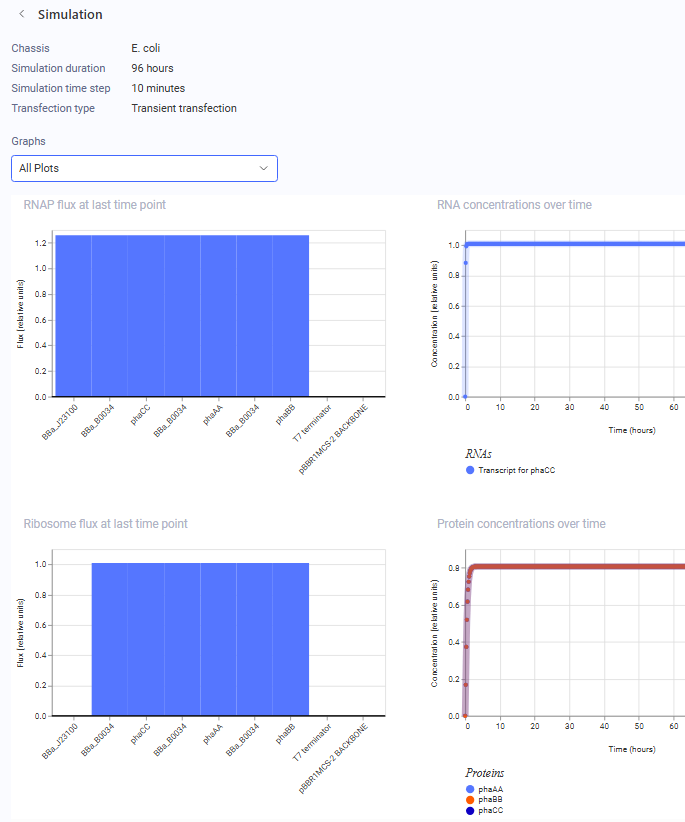Click the Proteins legend heading
The width and height of the screenshot is (685, 822).
point(484,773)
